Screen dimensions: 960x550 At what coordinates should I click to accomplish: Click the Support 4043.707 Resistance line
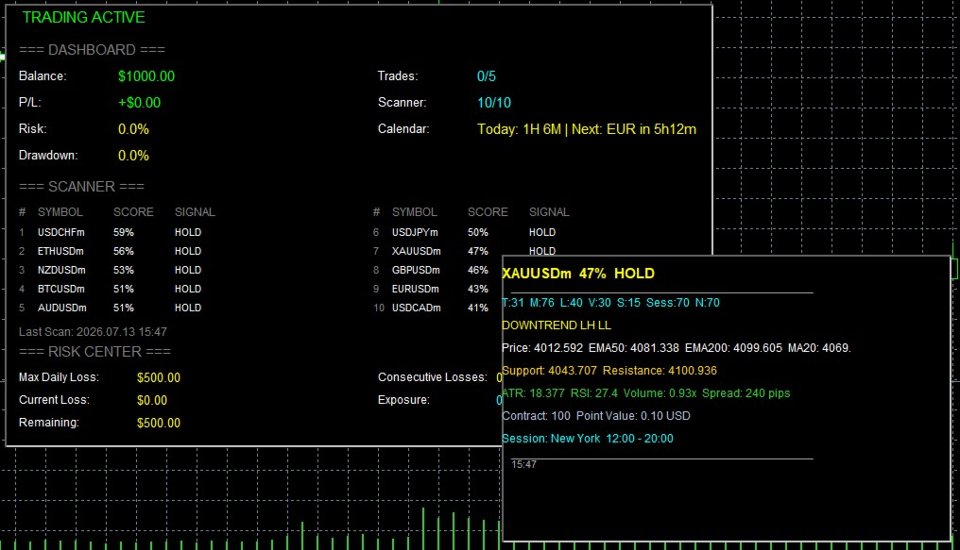click(x=609, y=371)
